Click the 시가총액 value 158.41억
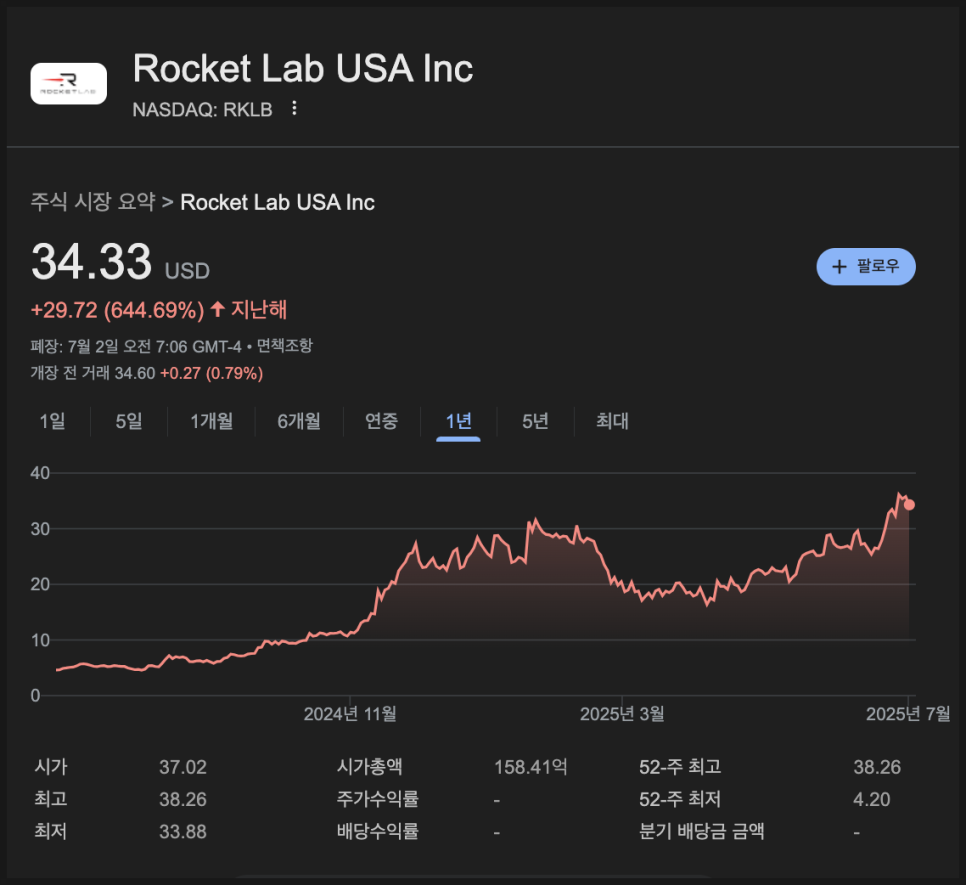The width and height of the screenshot is (966, 885). click(530, 767)
